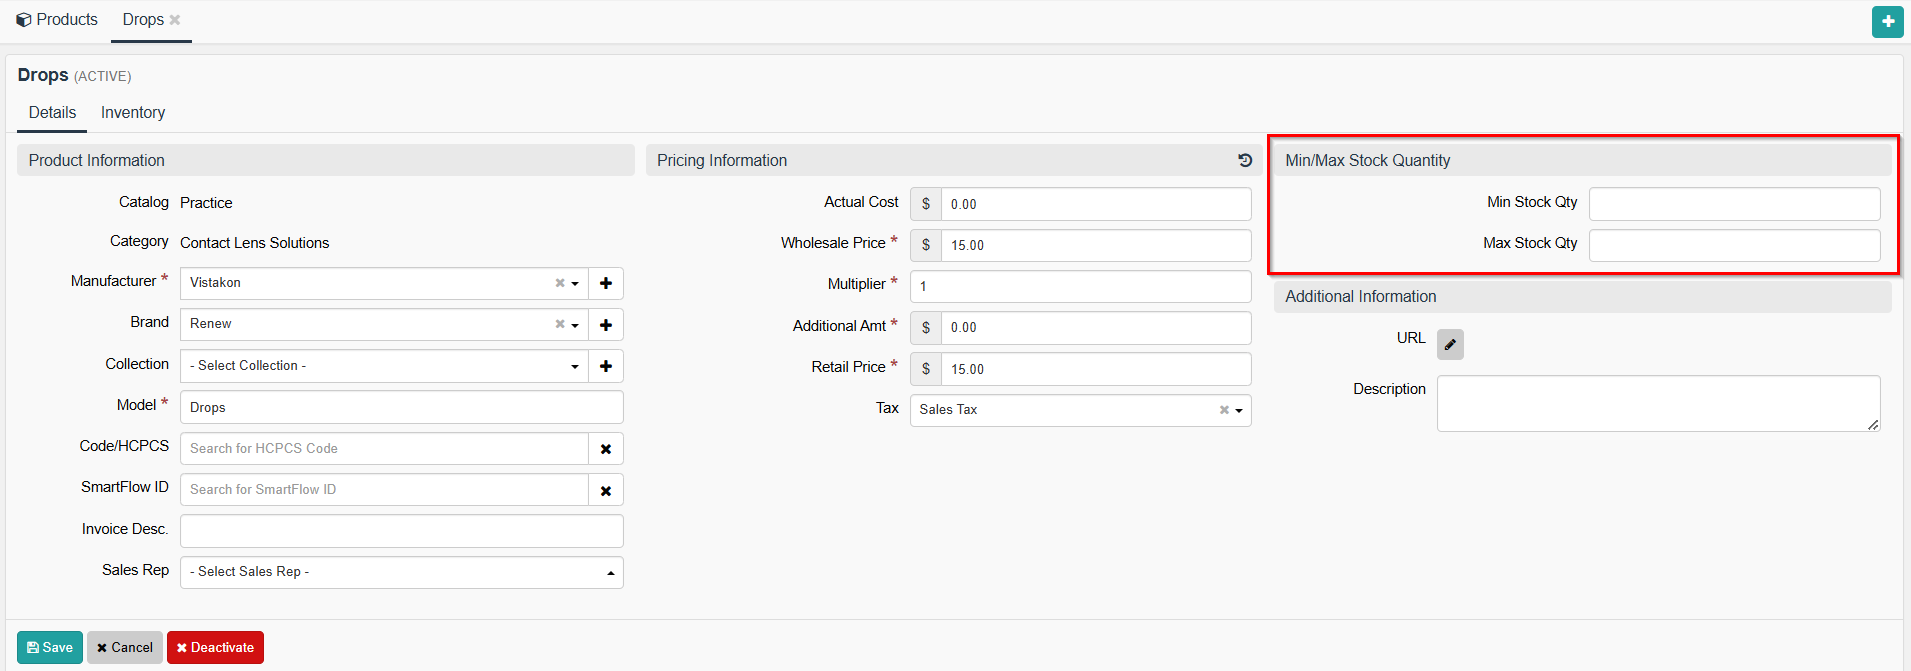1911x671 pixels.
Task: Open the Manufacturer dropdown
Action: pyautogui.click(x=575, y=284)
